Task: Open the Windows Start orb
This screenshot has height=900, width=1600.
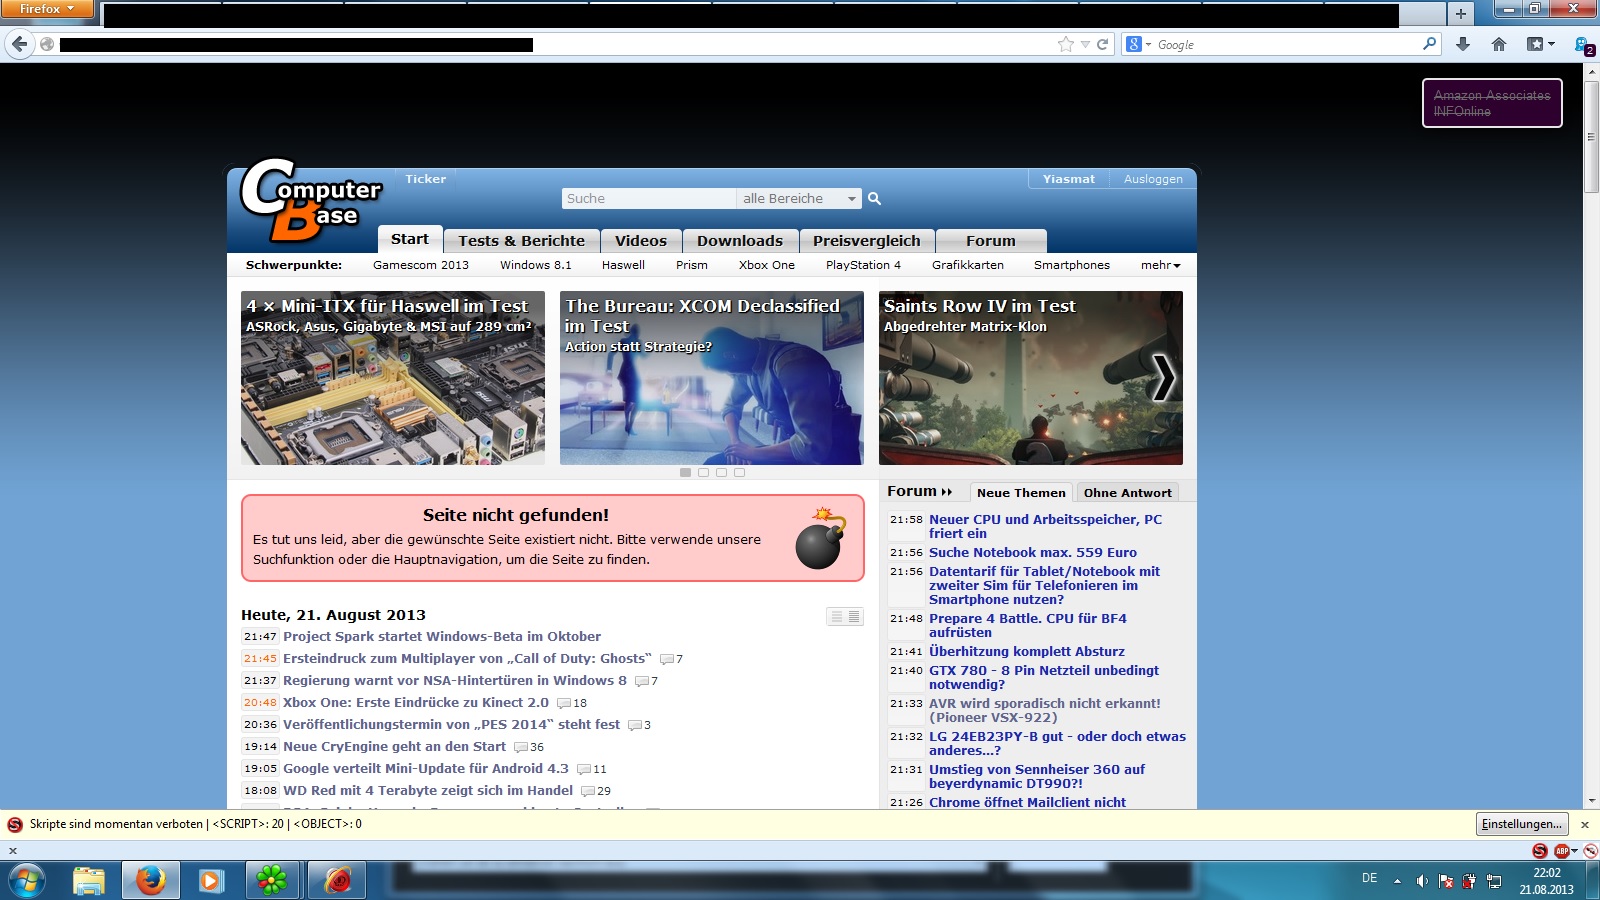Action: click(27, 880)
